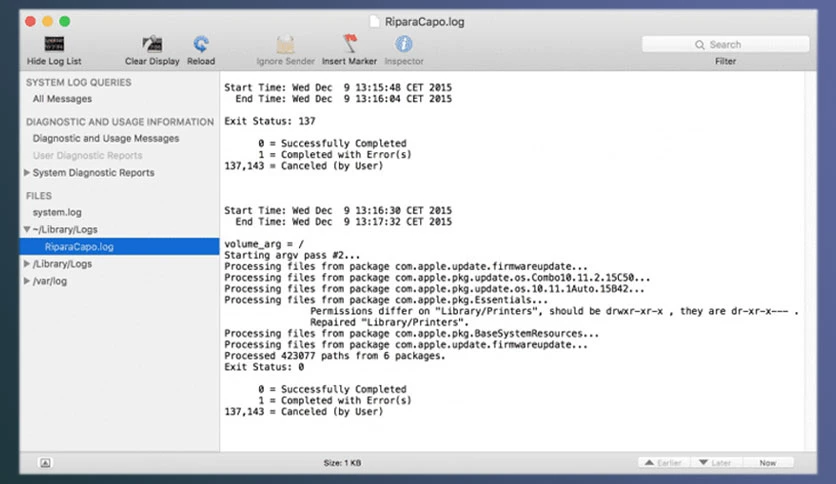Click the "Repaired "Library/Printers"." line

(389, 322)
